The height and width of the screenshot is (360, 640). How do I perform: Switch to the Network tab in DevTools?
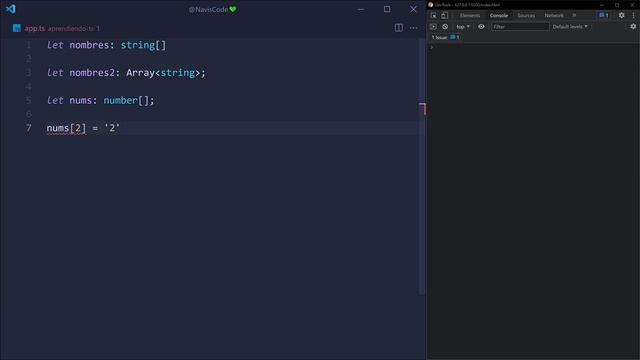coord(554,16)
